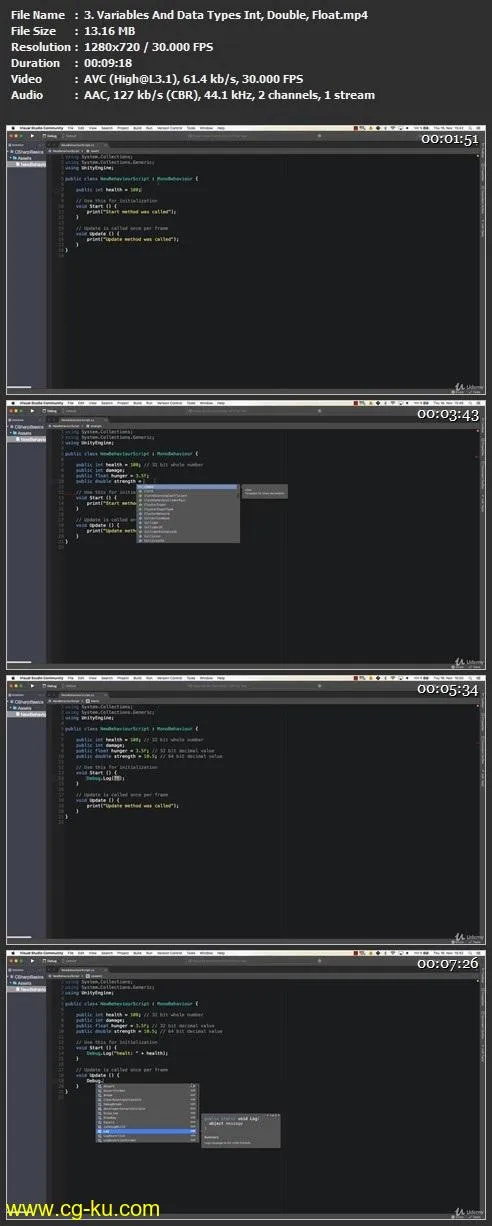Pick the highlighted top autocomplete entry in 00:03:43 frame
Screen dimensions: 492x1226
pos(187,487)
